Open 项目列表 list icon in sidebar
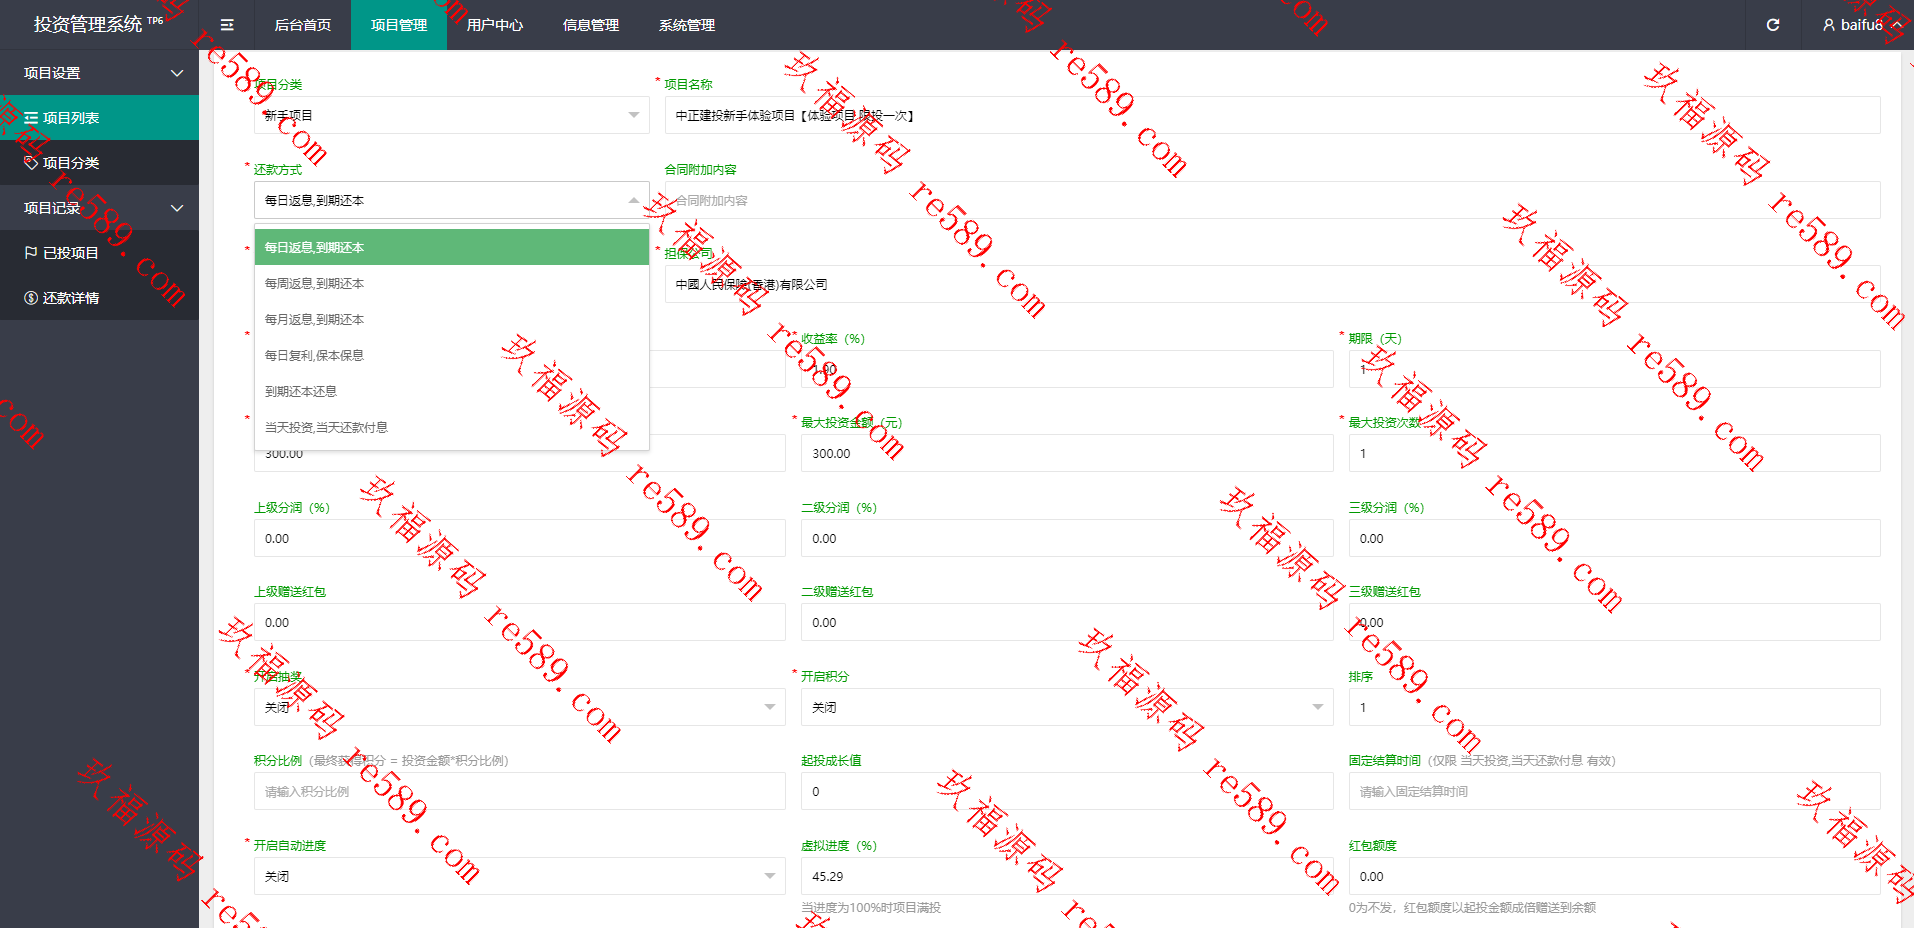The height and width of the screenshot is (928, 1914). coord(31,118)
